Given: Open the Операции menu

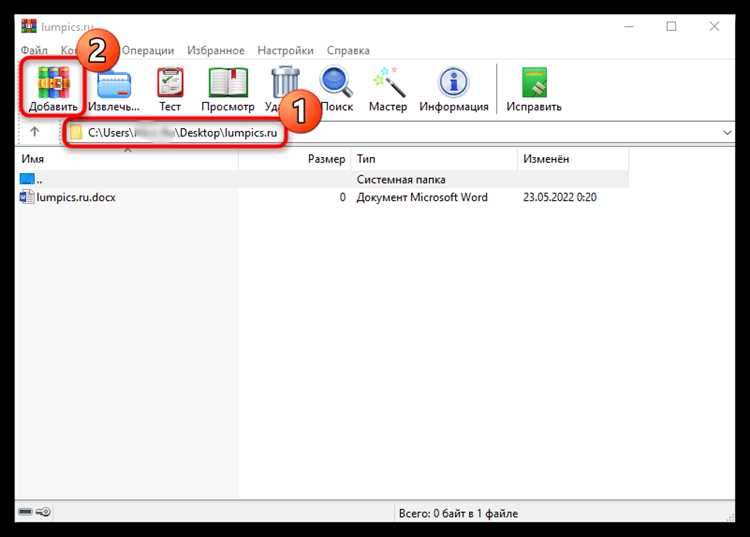Looking at the screenshot, I should [148, 50].
